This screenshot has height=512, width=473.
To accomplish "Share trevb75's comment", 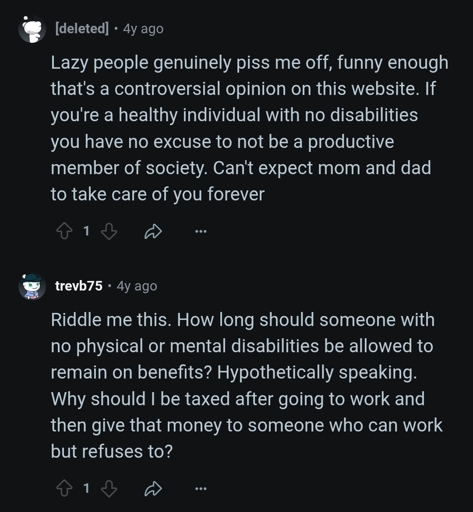I will pos(153,489).
